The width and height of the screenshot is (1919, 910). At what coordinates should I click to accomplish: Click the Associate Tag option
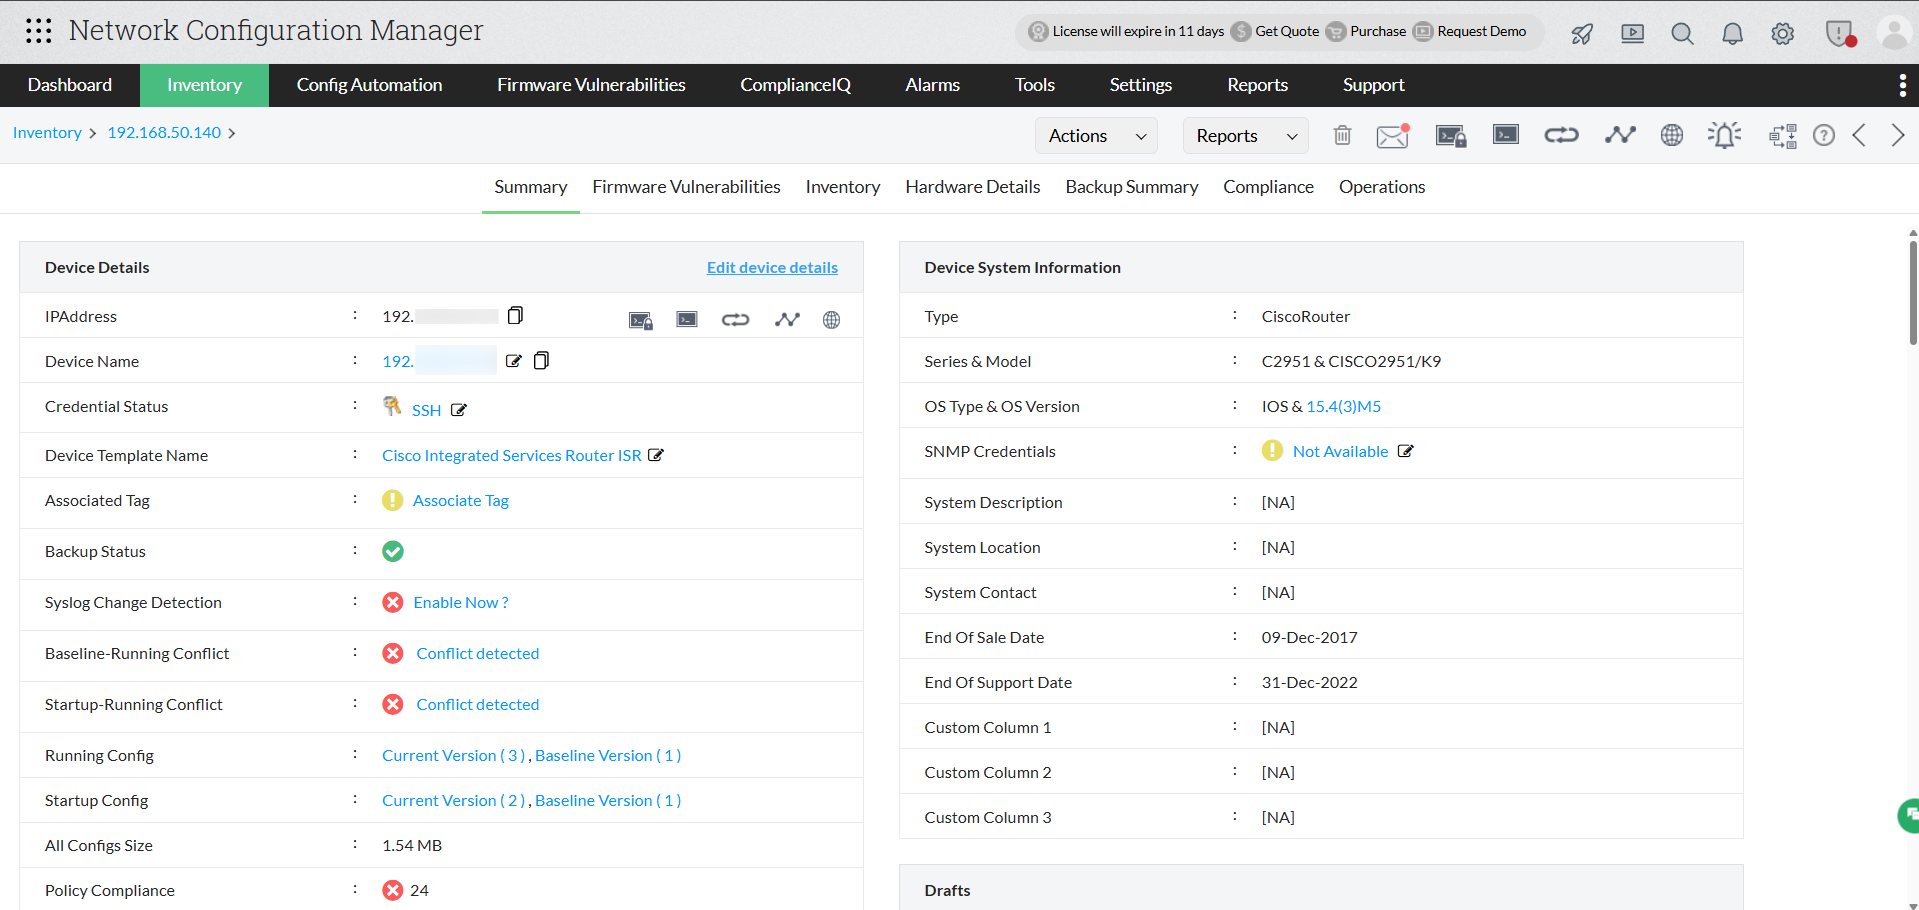(460, 500)
